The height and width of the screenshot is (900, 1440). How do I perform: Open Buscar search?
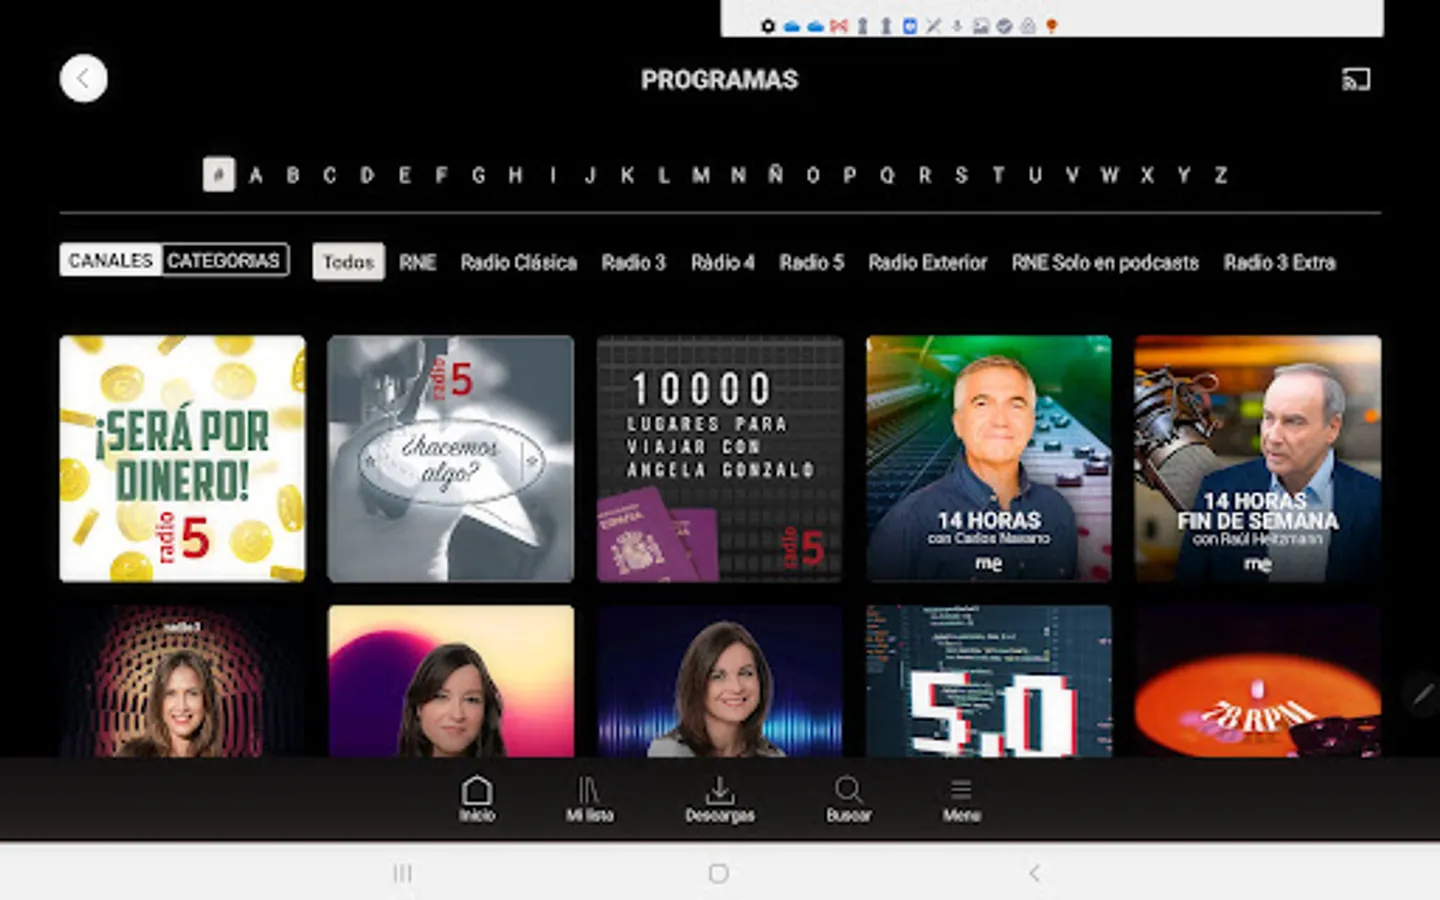click(x=848, y=799)
